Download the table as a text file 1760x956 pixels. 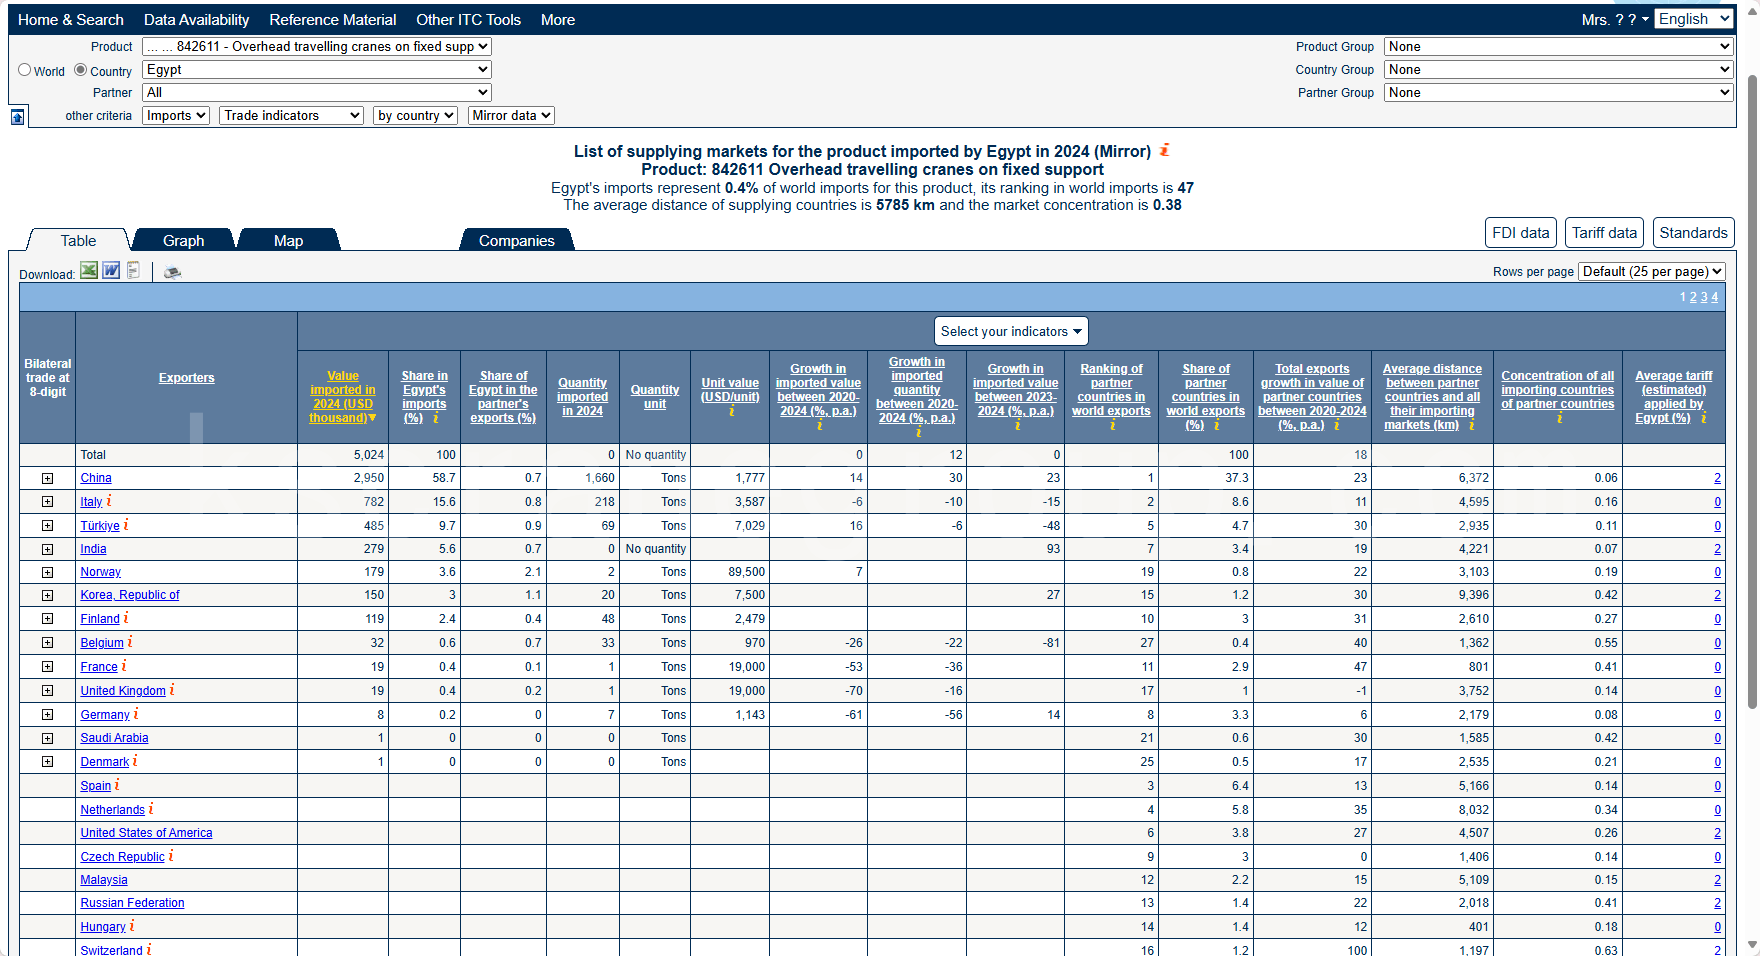click(133, 271)
